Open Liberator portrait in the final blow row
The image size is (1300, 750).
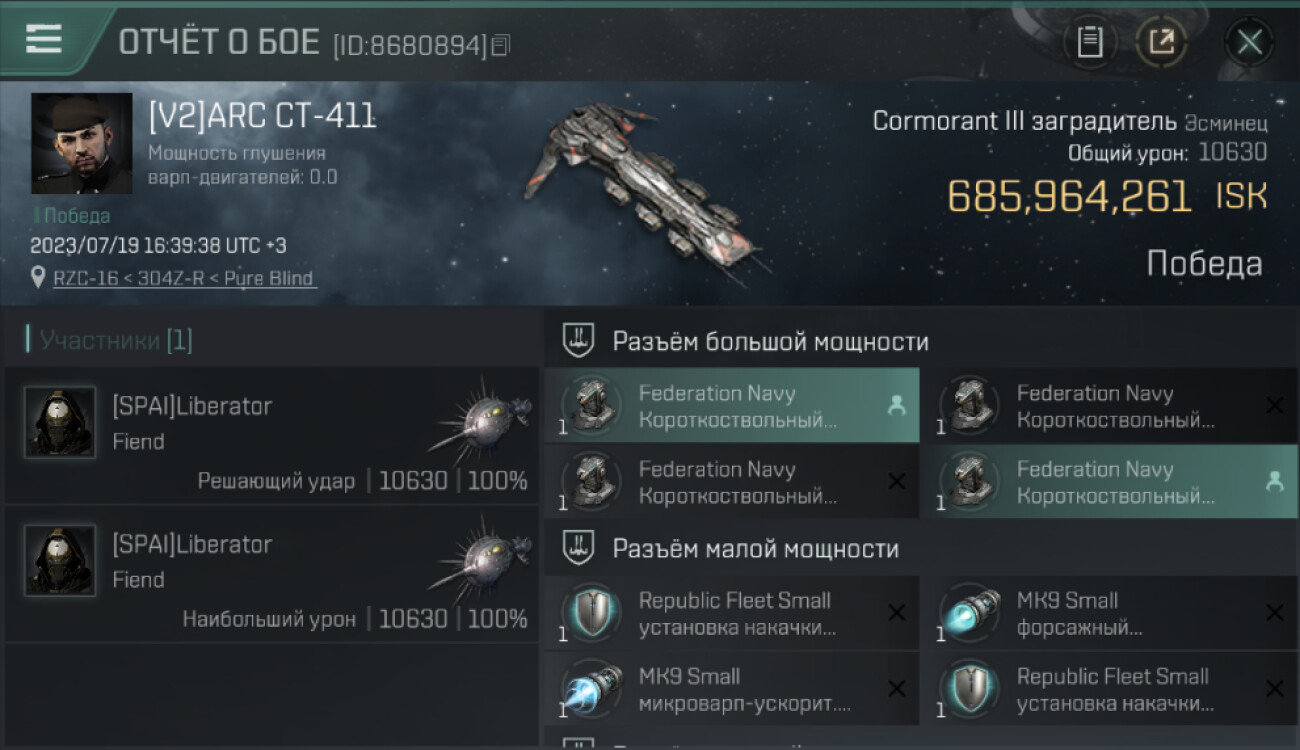(60, 422)
